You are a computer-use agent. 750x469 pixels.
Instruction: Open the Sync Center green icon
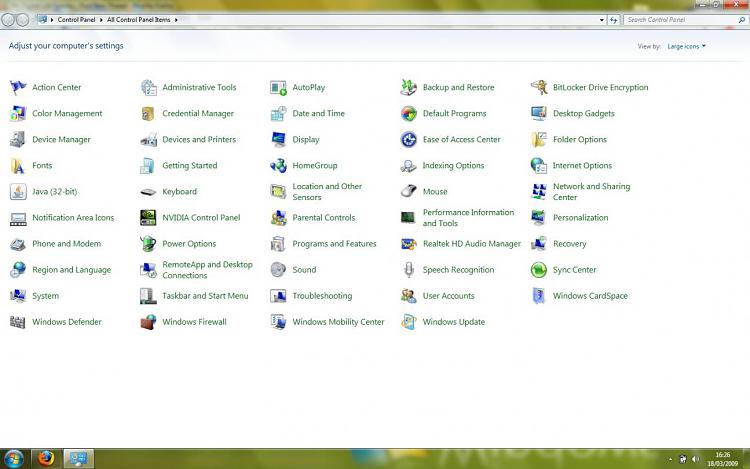[x=539, y=270]
